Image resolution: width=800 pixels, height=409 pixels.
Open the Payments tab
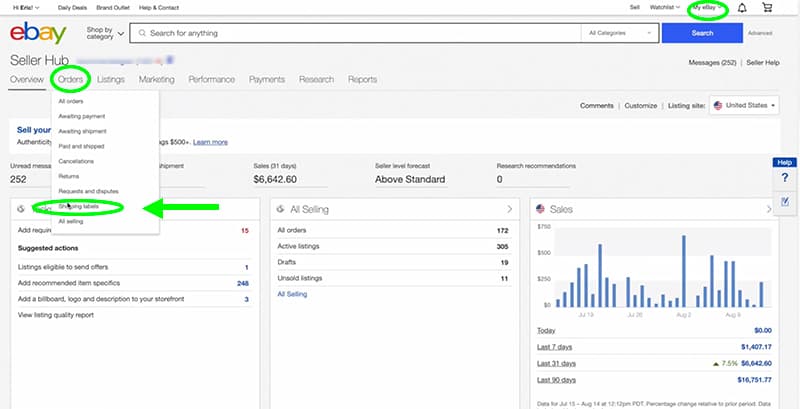pos(267,80)
